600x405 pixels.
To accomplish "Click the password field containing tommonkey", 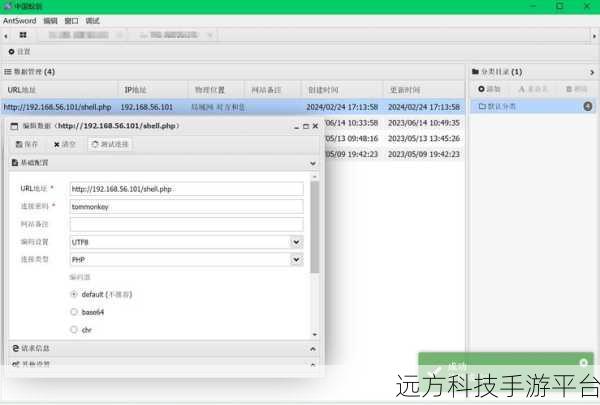I will click(x=187, y=207).
